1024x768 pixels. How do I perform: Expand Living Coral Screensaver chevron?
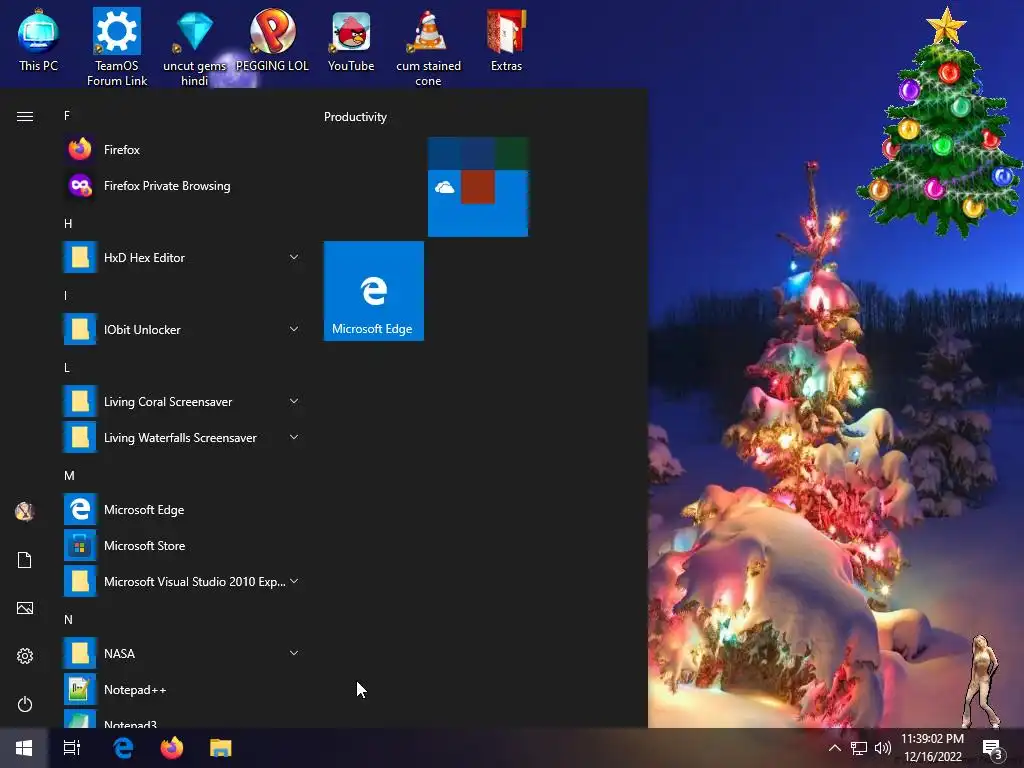click(x=294, y=401)
